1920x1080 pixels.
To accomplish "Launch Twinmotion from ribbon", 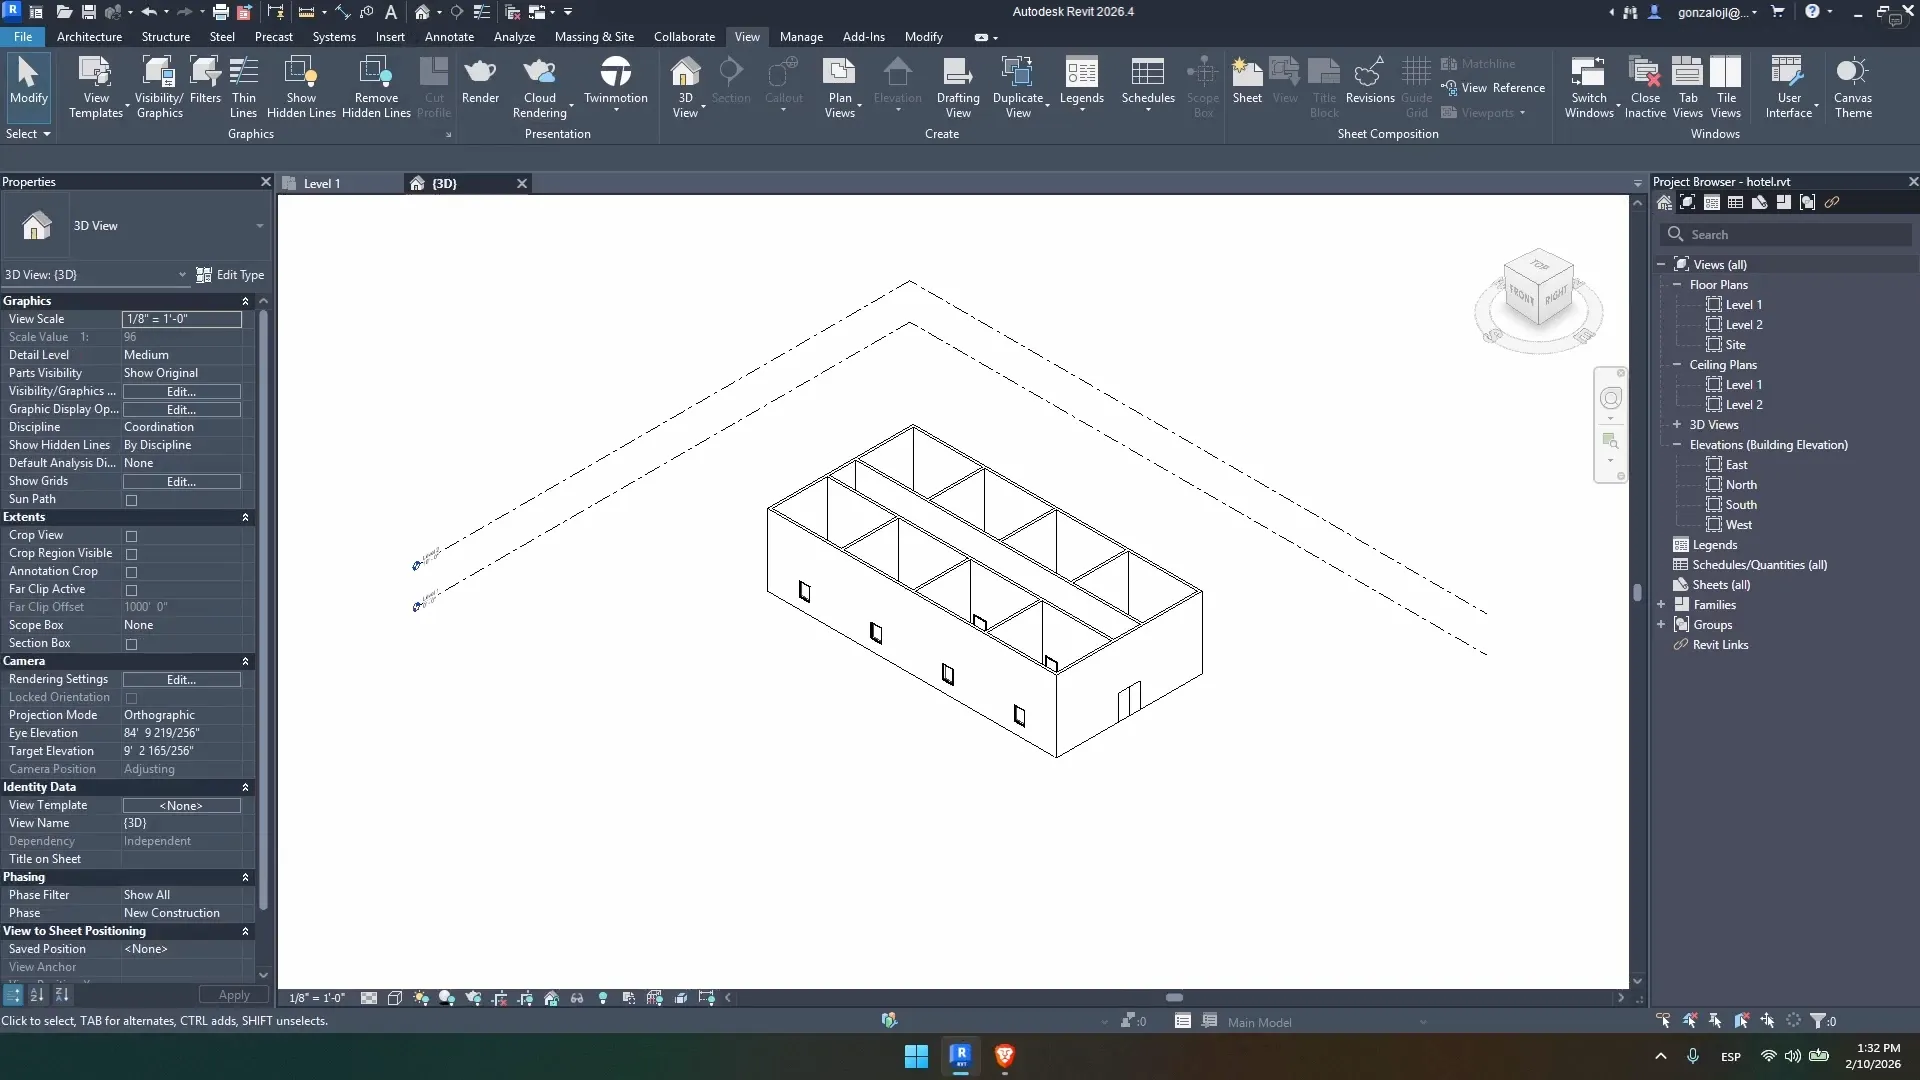I will (x=615, y=82).
